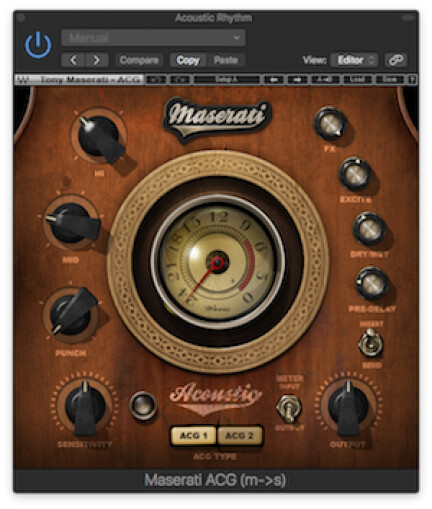432x509 pixels.
Task: Click the 'Acoustic Rhythm' window title
Action: click(x=213, y=18)
